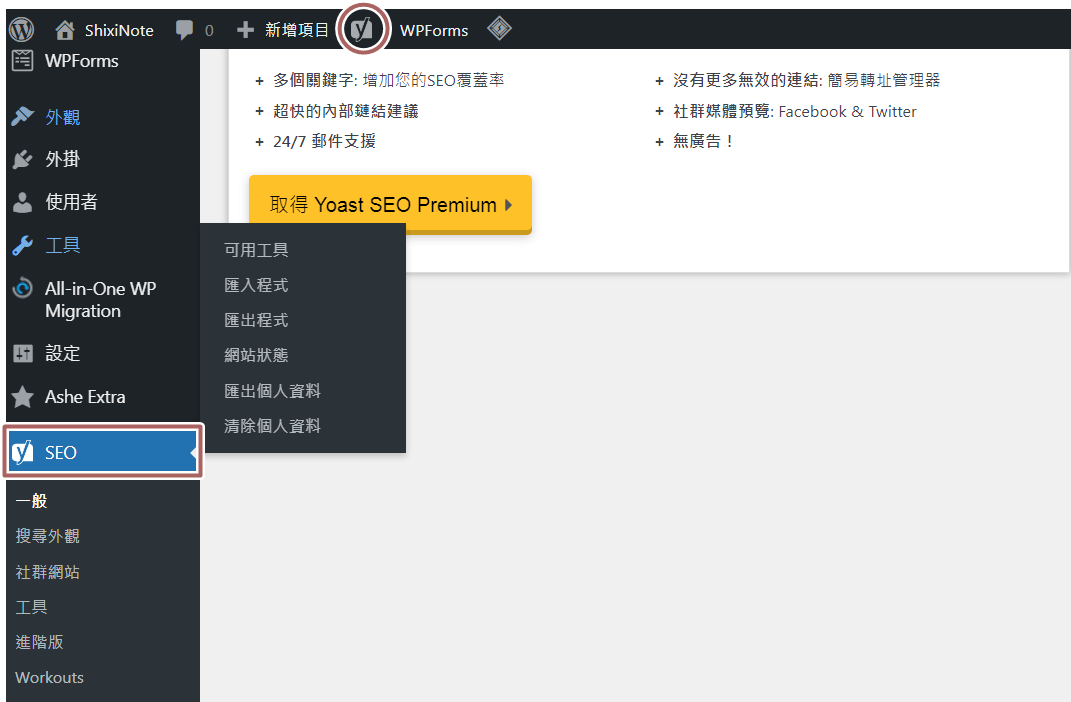Click the 使用者 person icon

(x=23, y=202)
